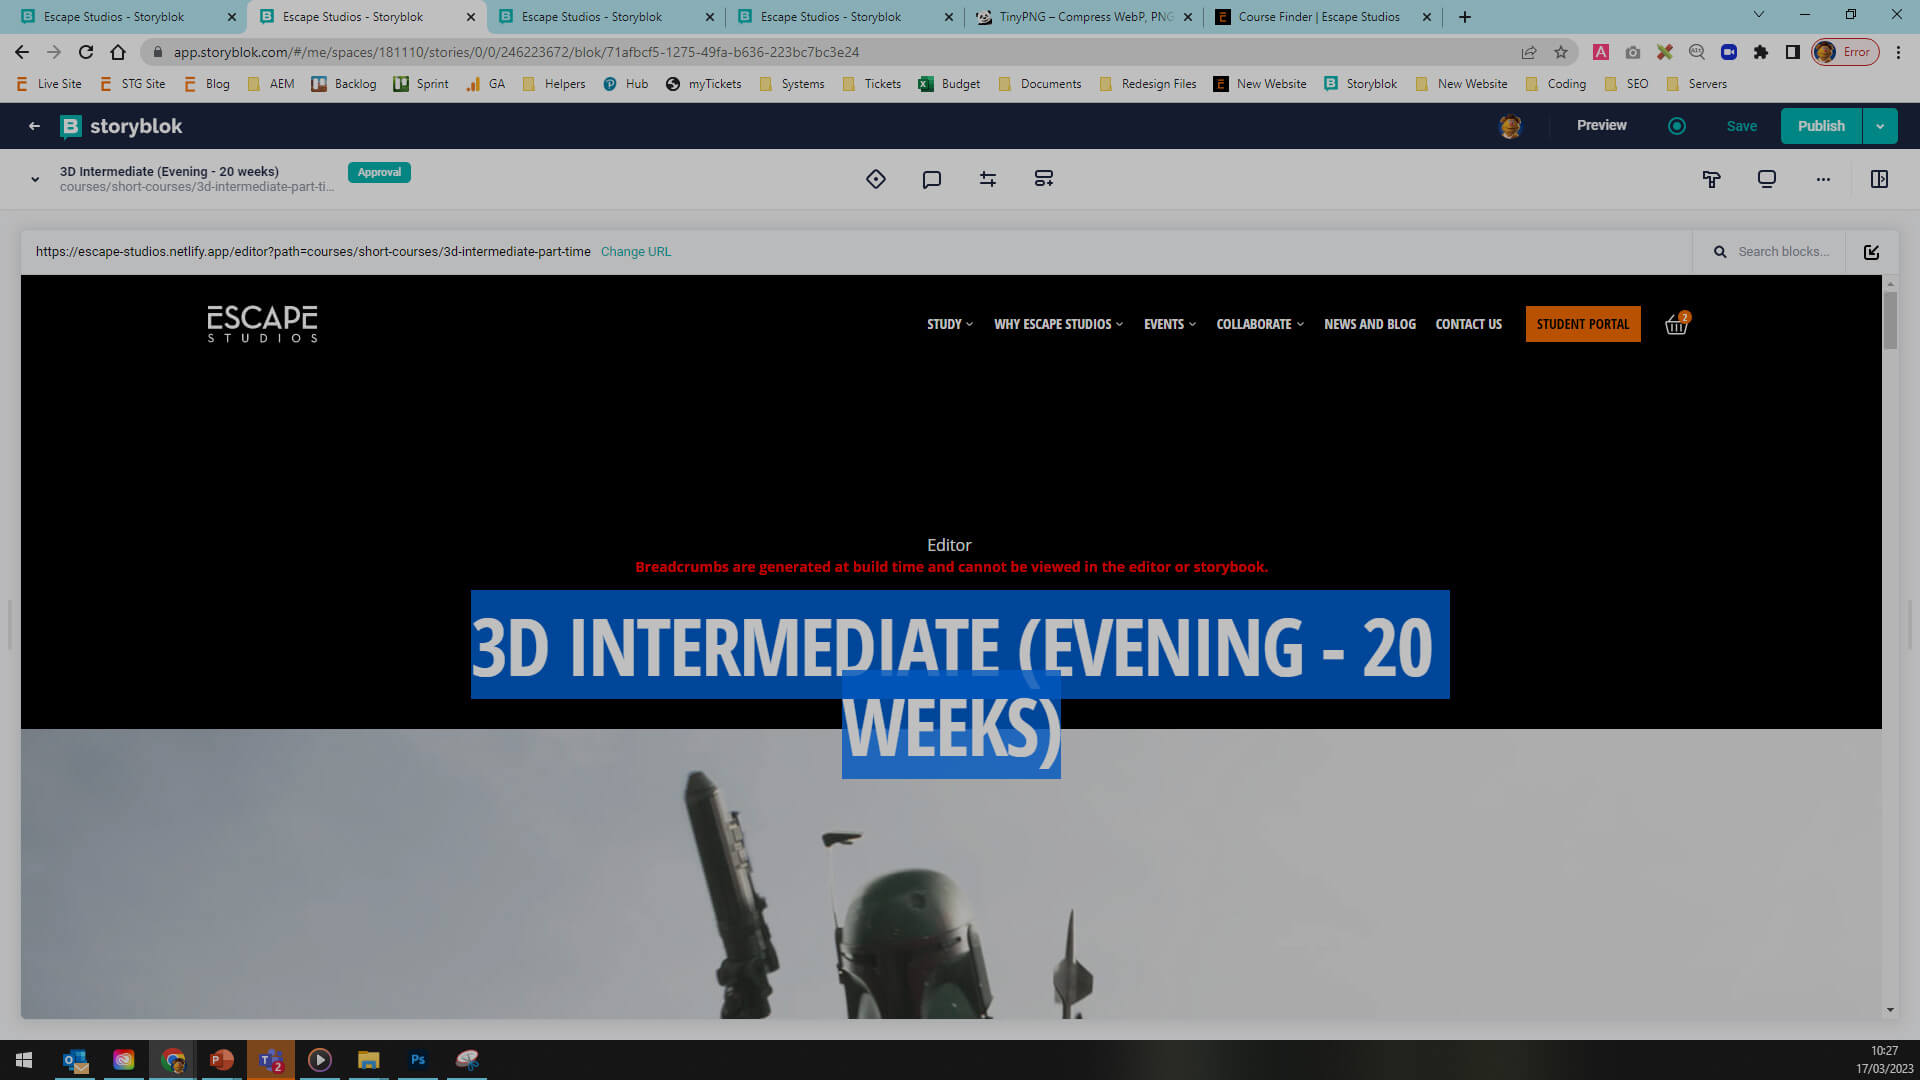Open Contact Us page

(x=1469, y=324)
